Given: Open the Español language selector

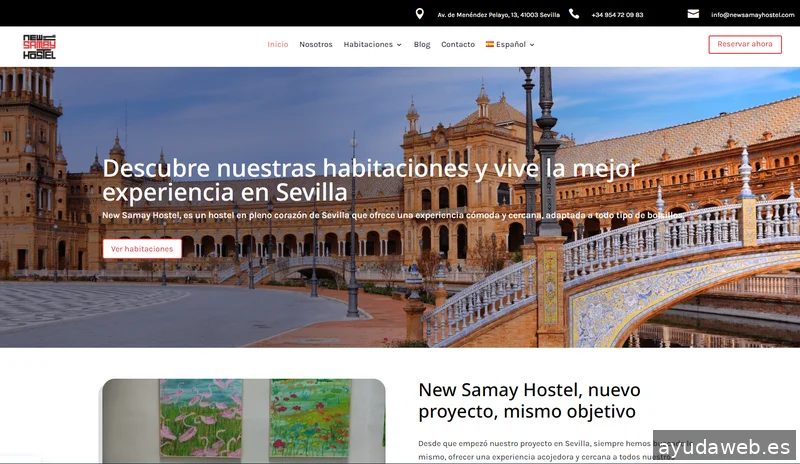Looking at the screenshot, I should click(x=510, y=44).
